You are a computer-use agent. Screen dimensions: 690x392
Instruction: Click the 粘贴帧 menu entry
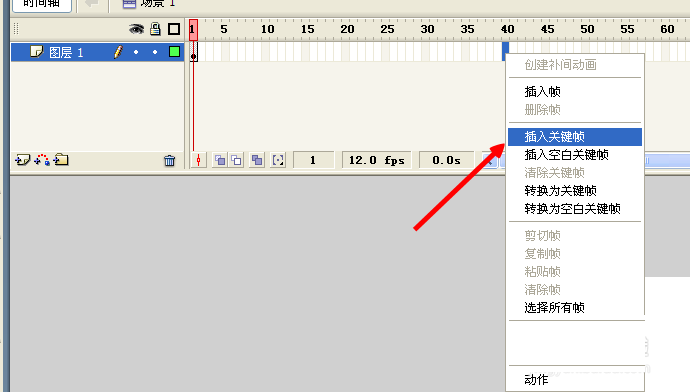click(575, 272)
